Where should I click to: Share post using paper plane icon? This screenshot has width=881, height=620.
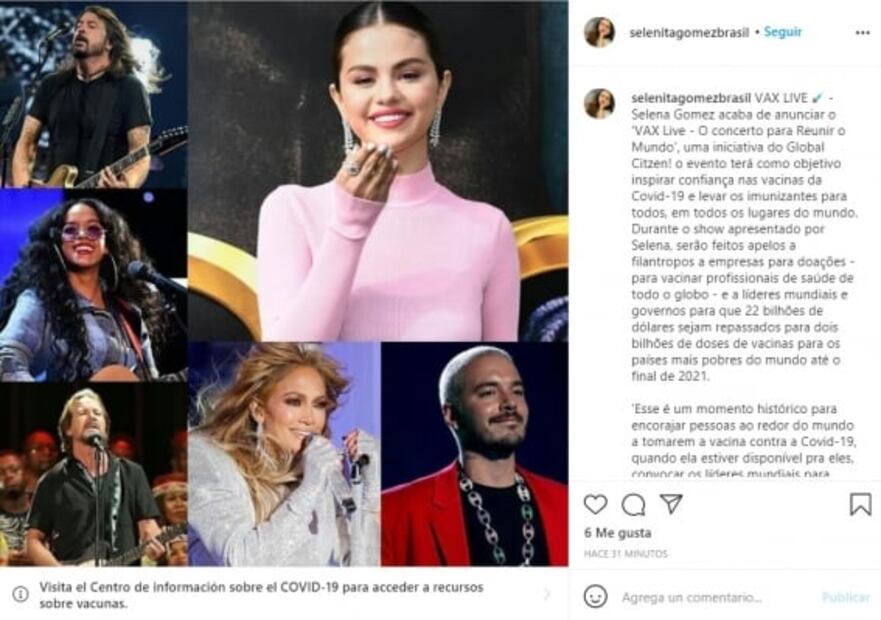pos(671,504)
